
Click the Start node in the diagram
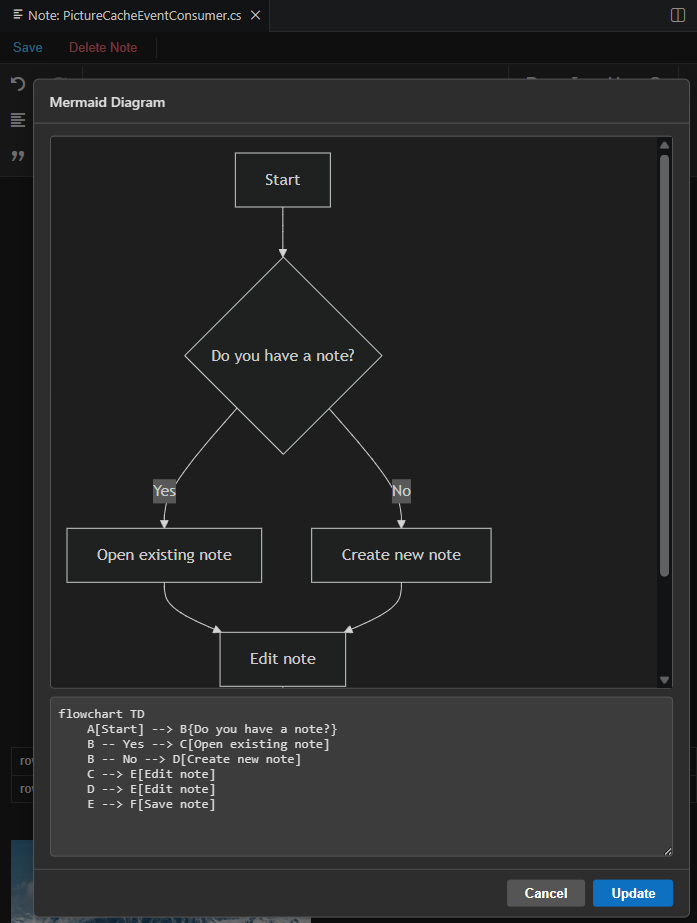click(x=283, y=180)
